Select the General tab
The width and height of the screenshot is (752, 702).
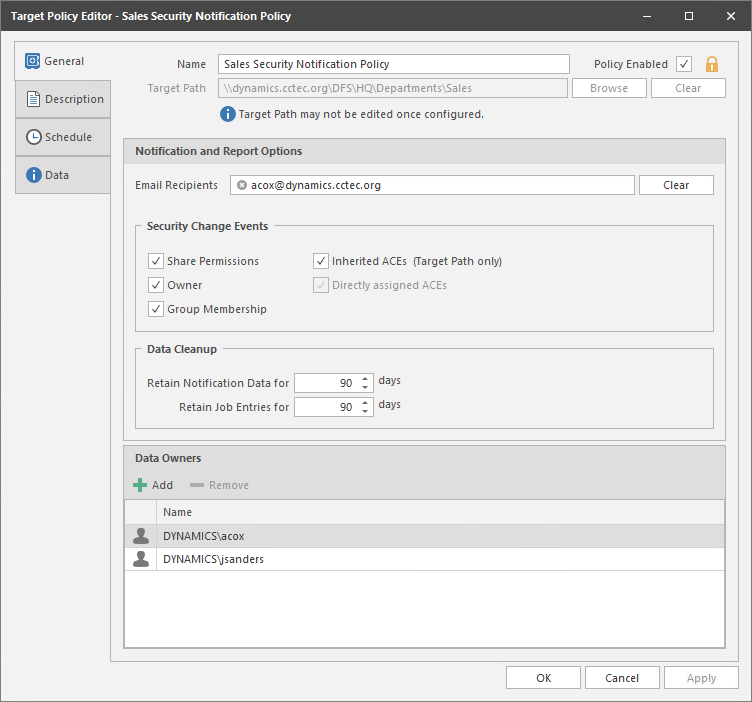coord(62,61)
